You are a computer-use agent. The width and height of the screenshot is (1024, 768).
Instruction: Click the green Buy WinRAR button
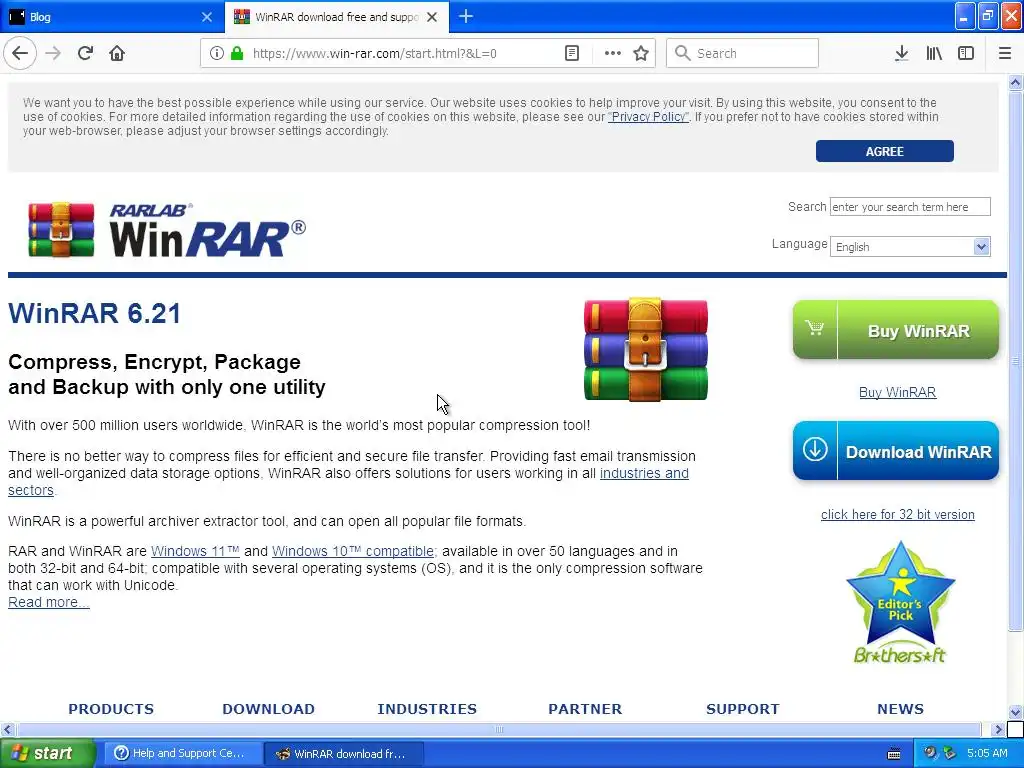point(895,330)
